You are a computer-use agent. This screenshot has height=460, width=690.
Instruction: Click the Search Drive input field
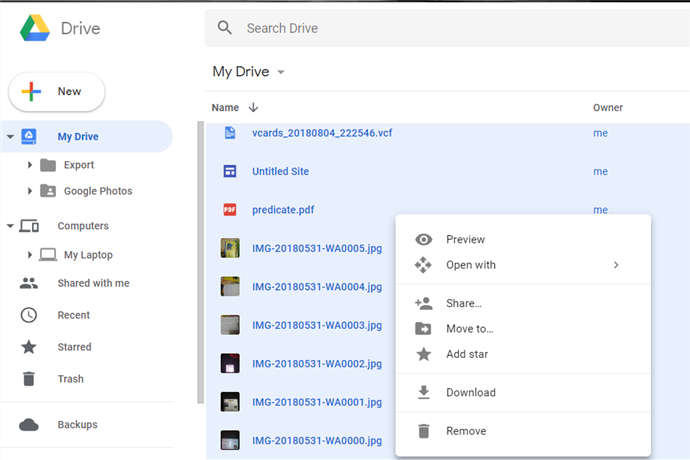pos(440,28)
